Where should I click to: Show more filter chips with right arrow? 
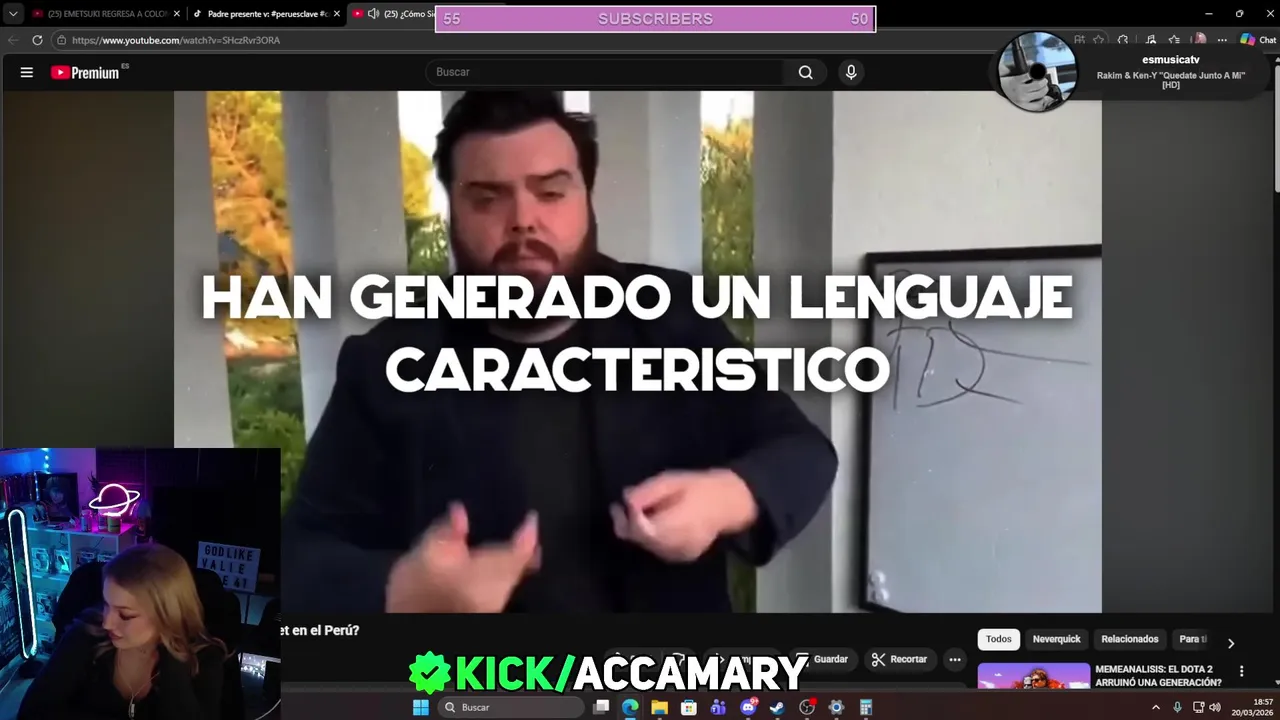coord(1231,643)
